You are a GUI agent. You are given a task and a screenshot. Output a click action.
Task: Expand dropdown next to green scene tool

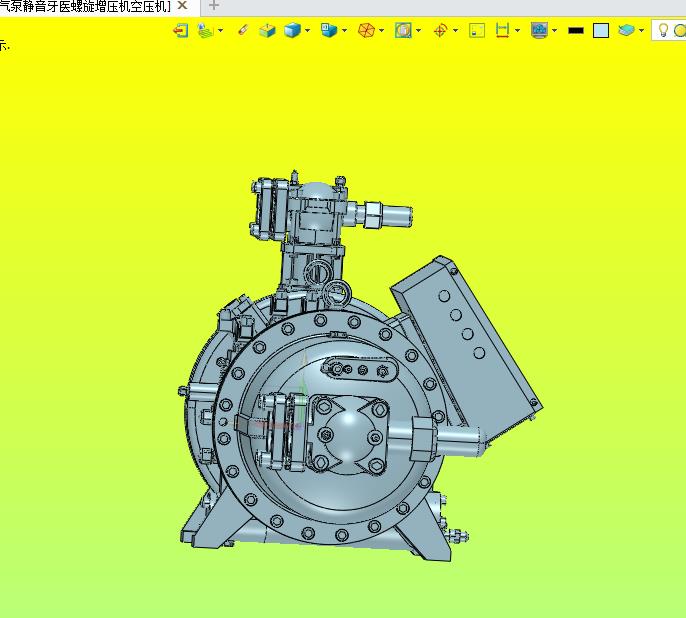tap(220, 31)
